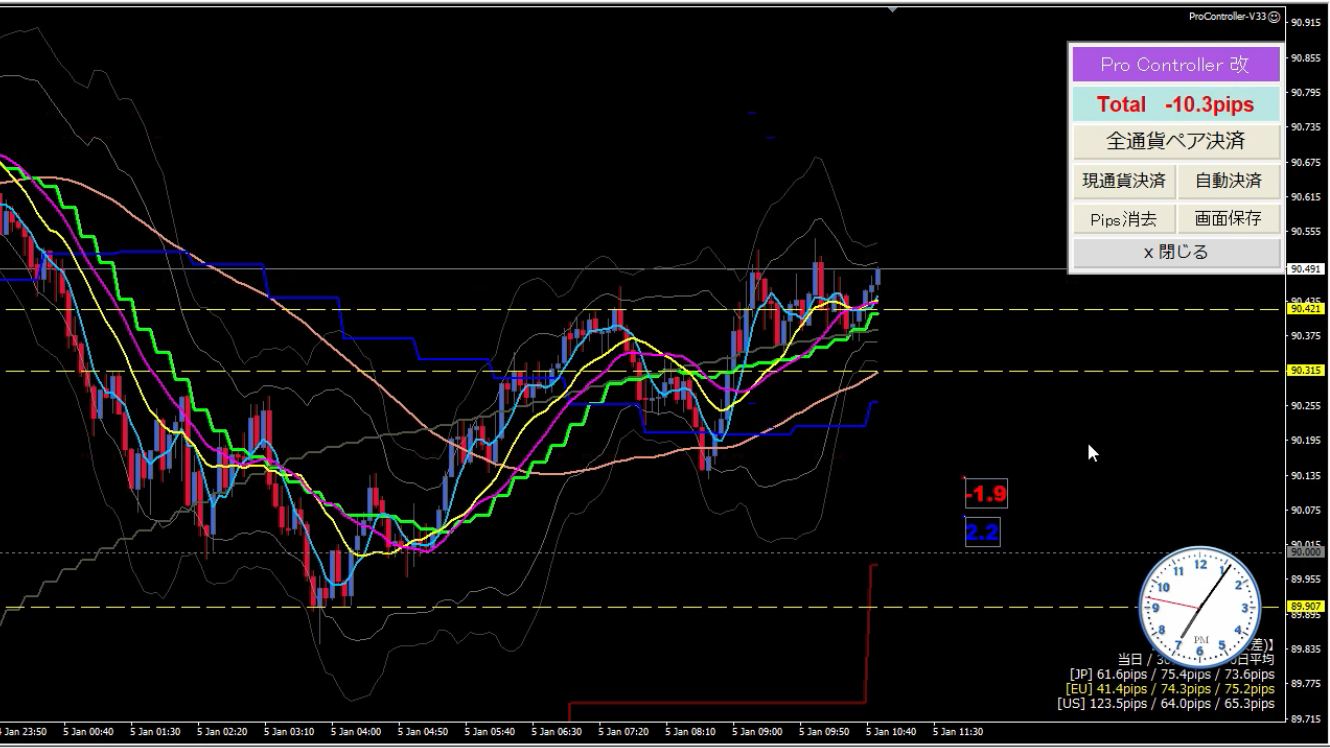Image resolution: width=1330 pixels, height=748 pixels.
Task: Click the 90.915 price scale value
Action: pyautogui.click(x=1304, y=23)
